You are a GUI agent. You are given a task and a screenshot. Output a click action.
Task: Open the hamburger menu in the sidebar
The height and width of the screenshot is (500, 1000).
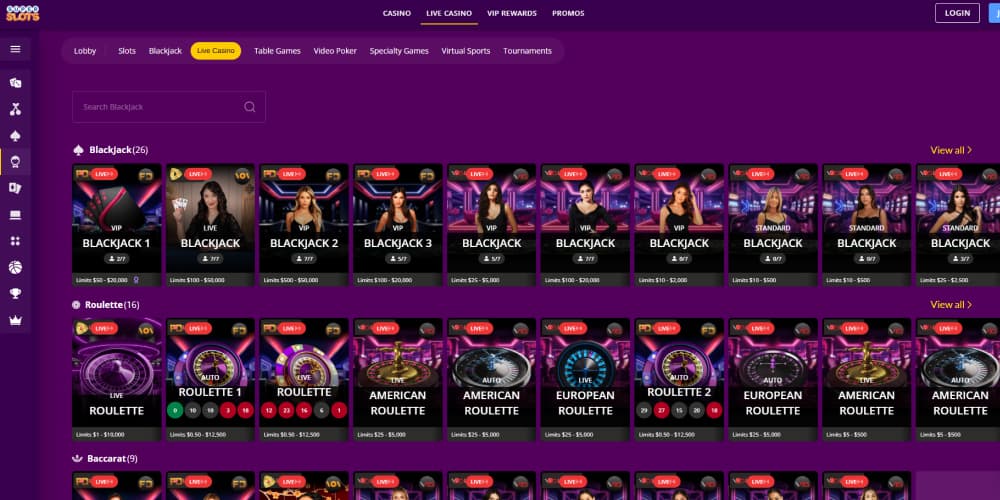pyautogui.click(x=15, y=49)
